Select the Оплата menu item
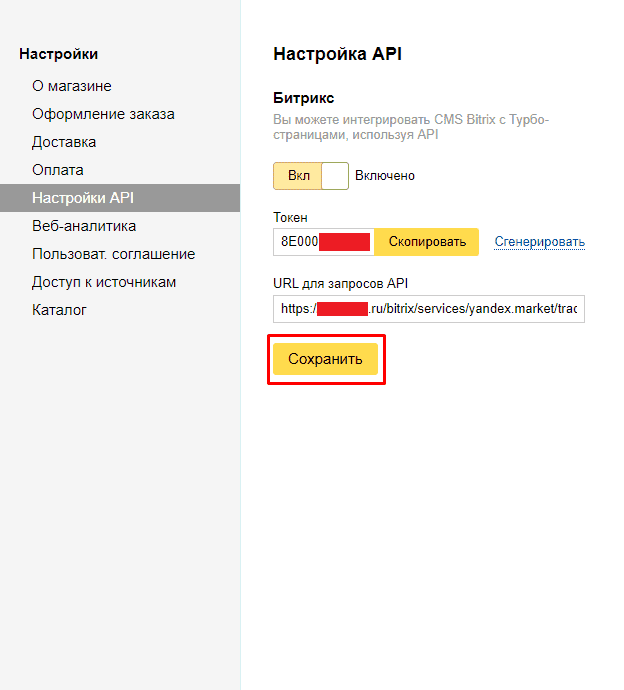 58,170
